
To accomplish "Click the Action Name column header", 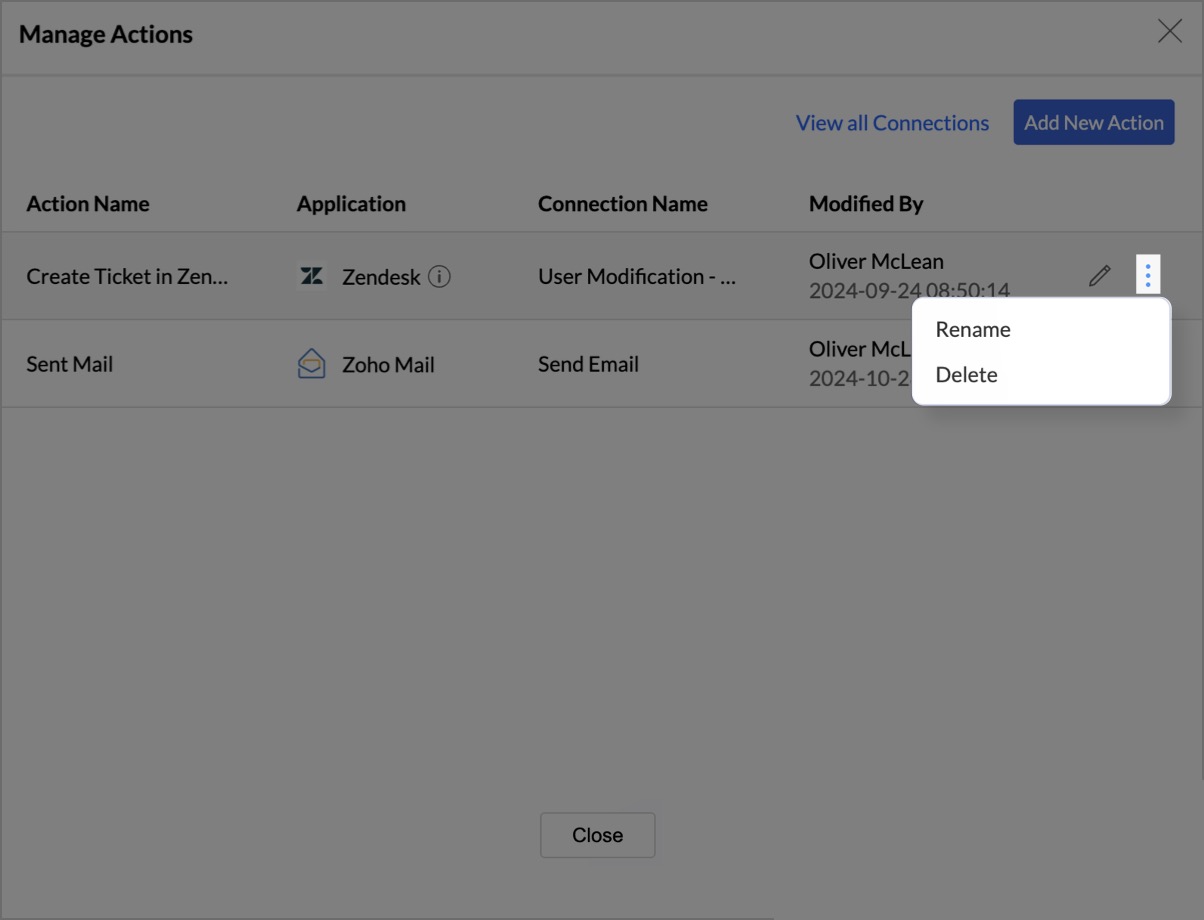I will click(88, 204).
